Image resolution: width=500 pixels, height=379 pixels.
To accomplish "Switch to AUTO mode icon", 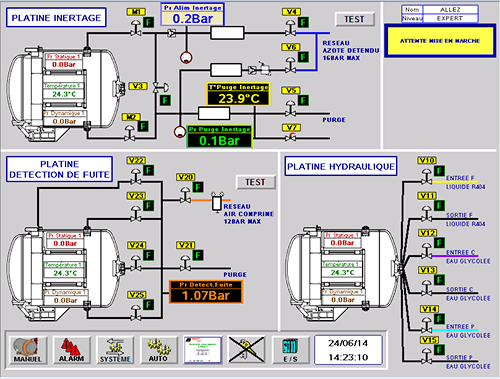I will tap(159, 350).
